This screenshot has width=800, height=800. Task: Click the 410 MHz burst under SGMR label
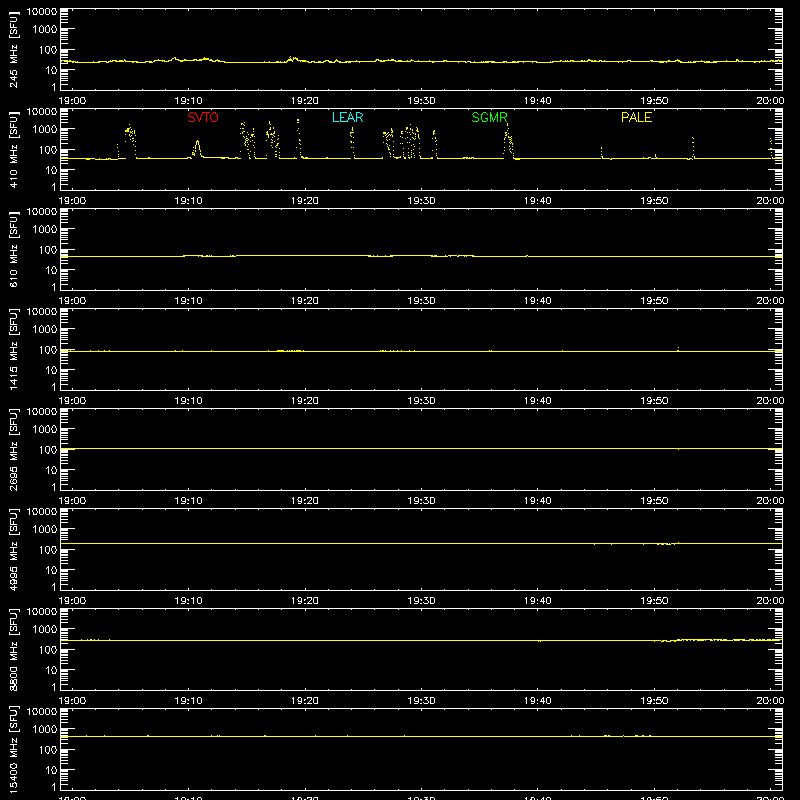pyautogui.click(x=508, y=141)
